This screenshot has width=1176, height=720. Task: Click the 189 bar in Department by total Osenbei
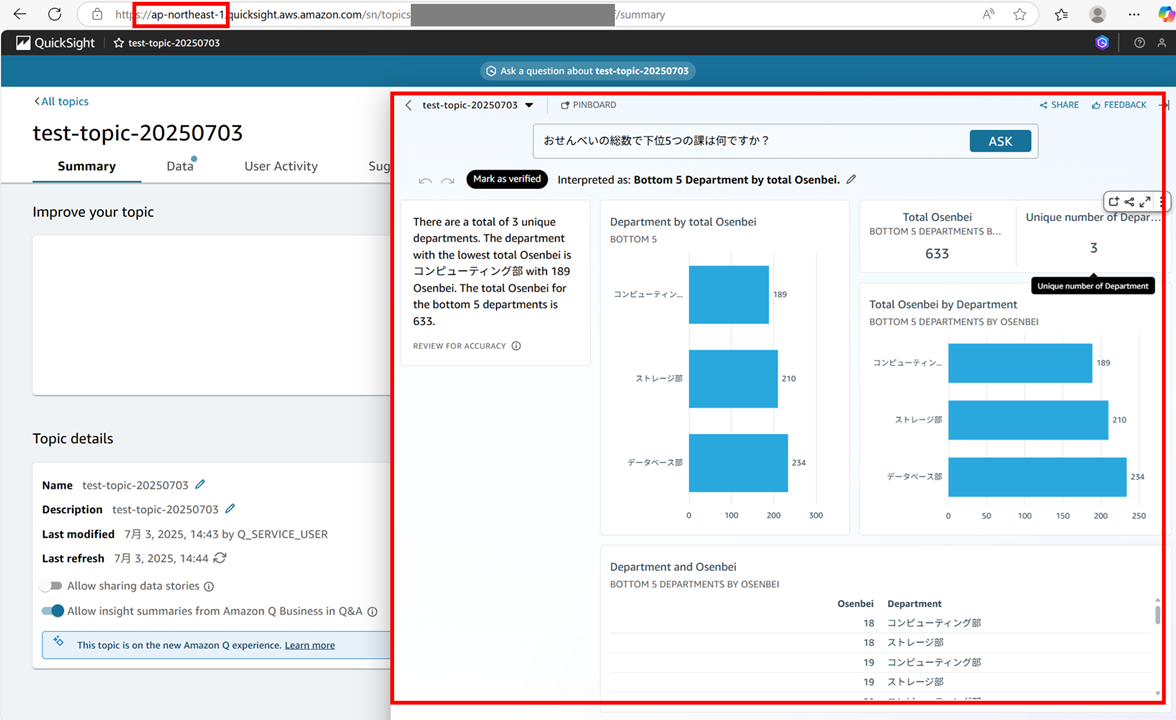729,295
